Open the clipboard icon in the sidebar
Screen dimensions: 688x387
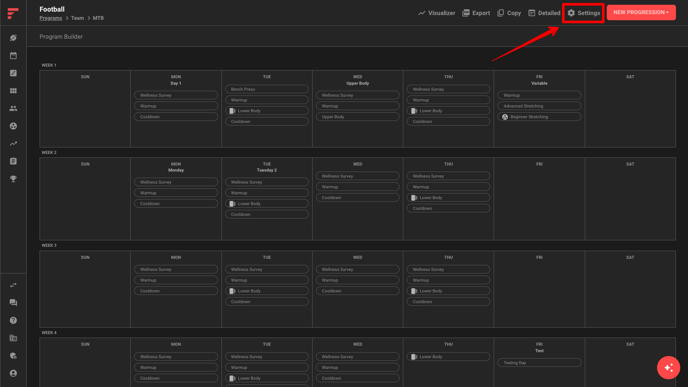click(x=13, y=161)
